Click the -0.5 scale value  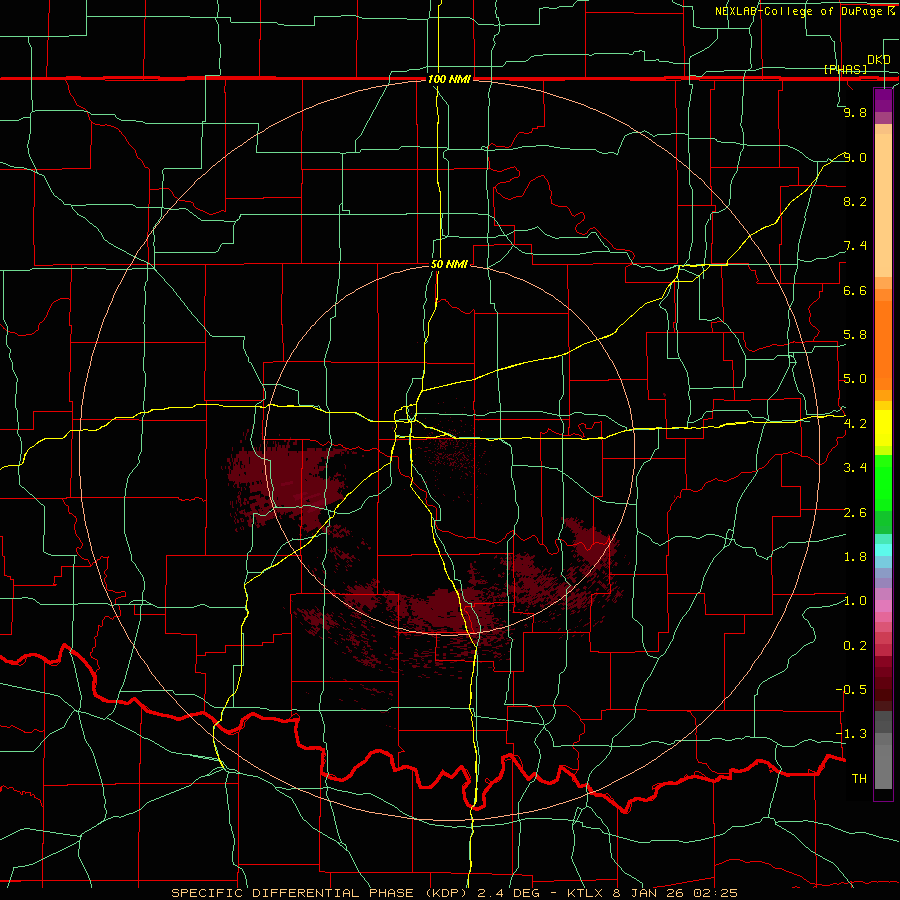click(x=851, y=689)
